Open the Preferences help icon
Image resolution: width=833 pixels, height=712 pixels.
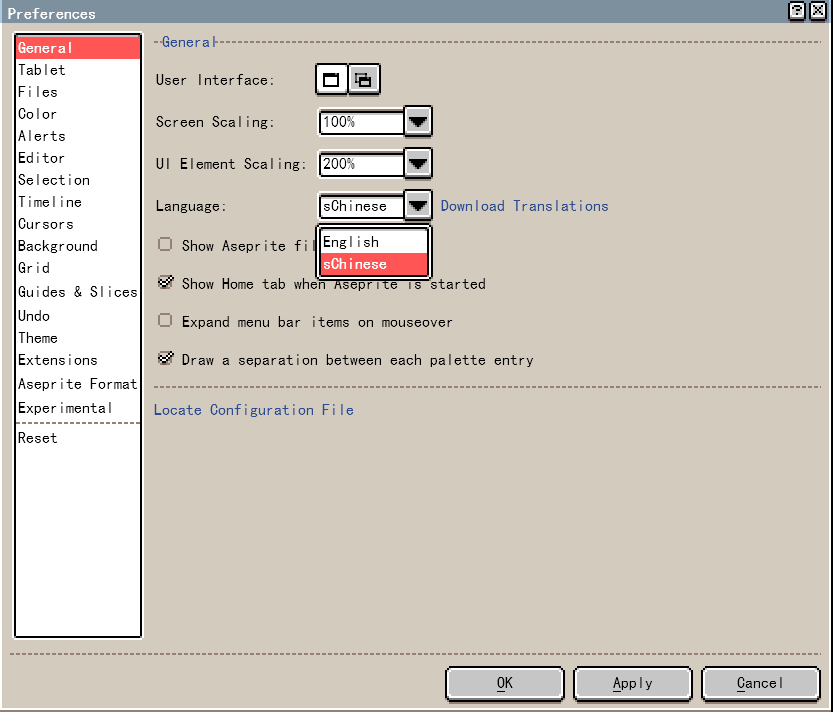(797, 11)
